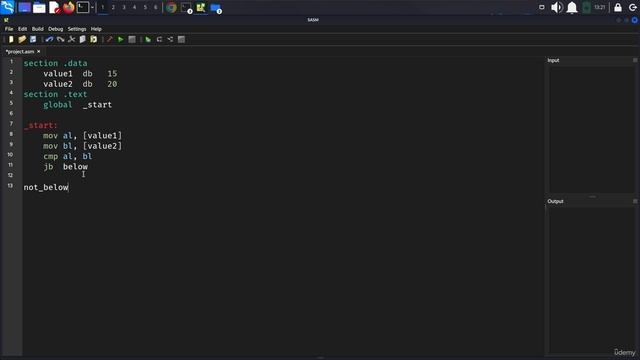Cut selection with the scissors icon
This screenshot has width=640, height=360.
click(71, 39)
